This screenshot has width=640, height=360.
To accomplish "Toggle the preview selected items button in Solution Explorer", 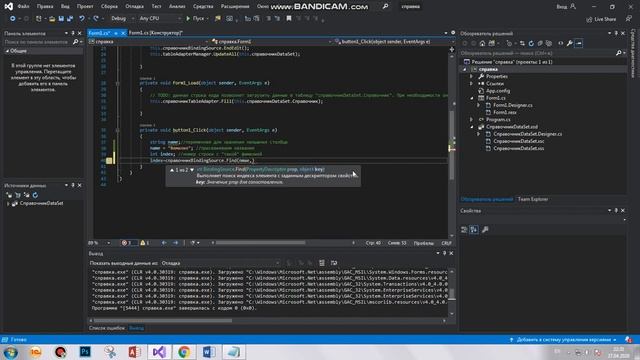I will point(579,43).
